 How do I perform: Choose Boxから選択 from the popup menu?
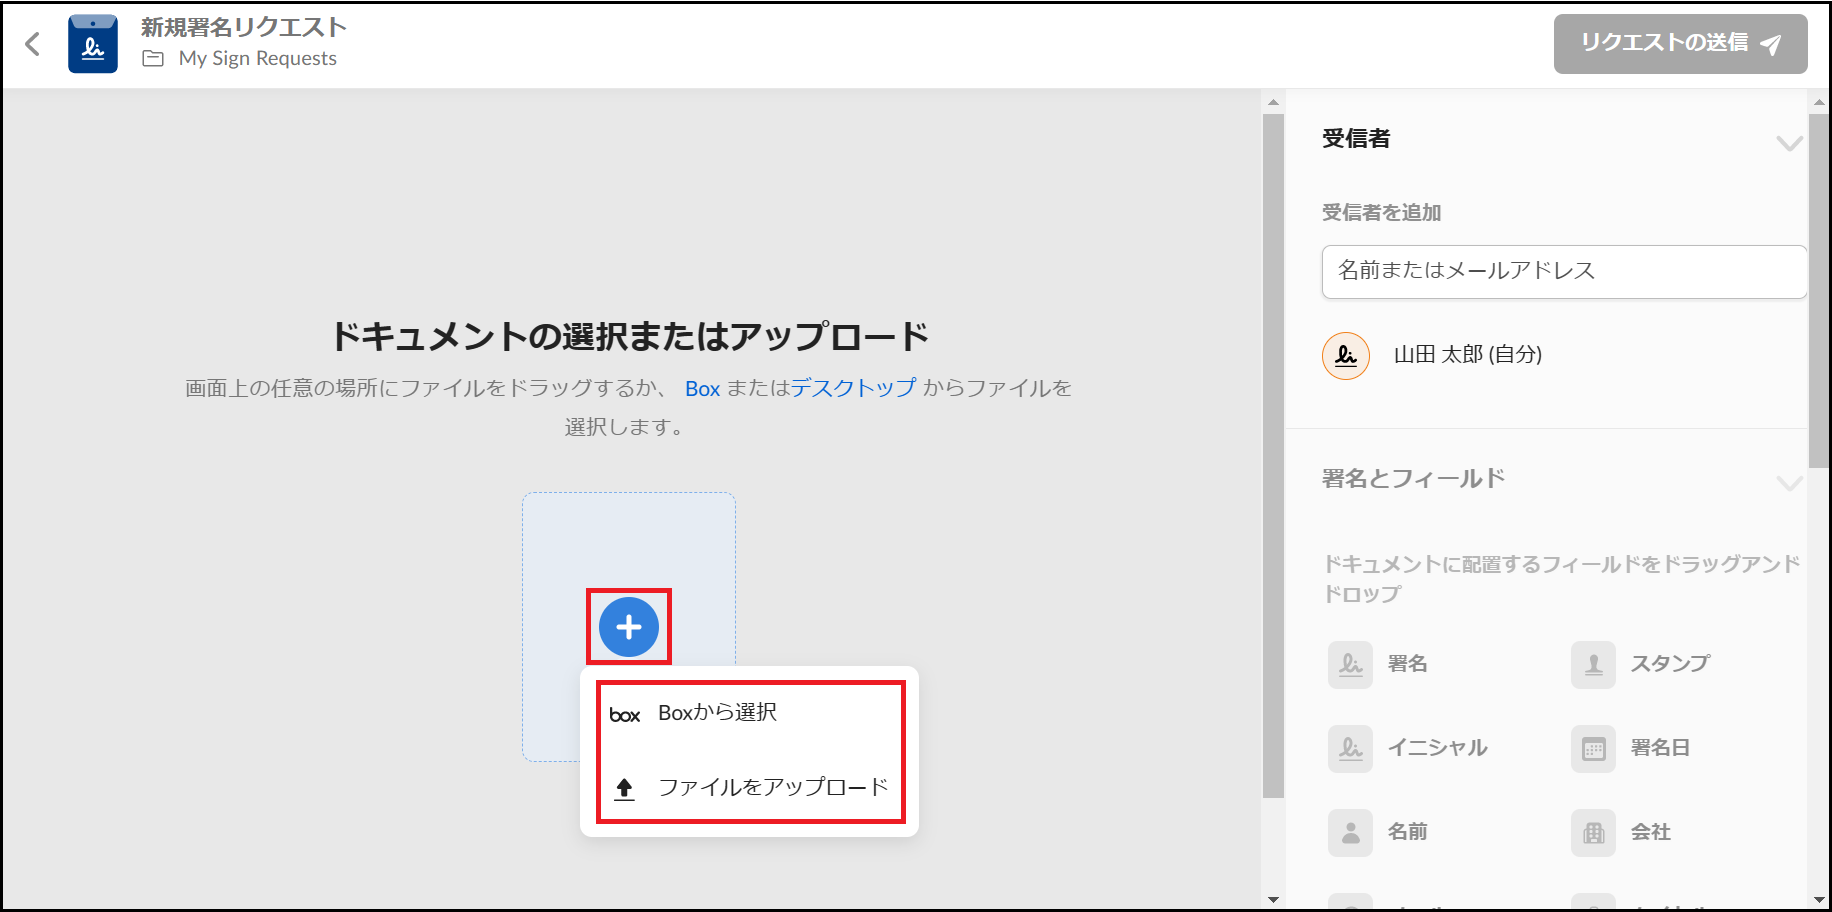(717, 713)
